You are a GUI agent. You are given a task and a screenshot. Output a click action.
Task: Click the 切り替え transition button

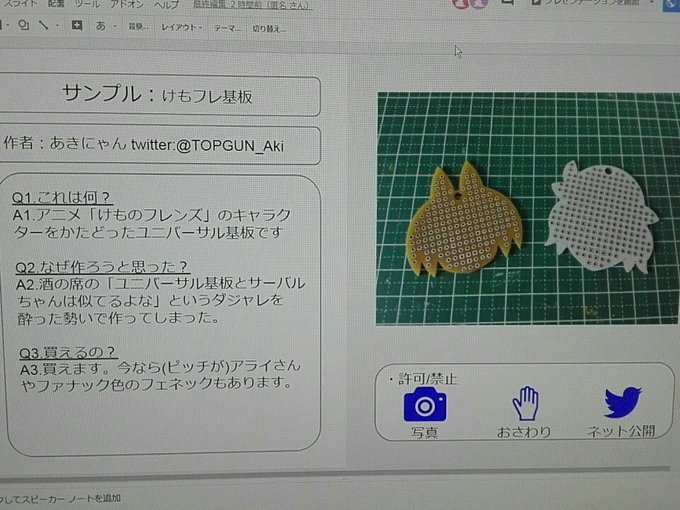coord(269,29)
